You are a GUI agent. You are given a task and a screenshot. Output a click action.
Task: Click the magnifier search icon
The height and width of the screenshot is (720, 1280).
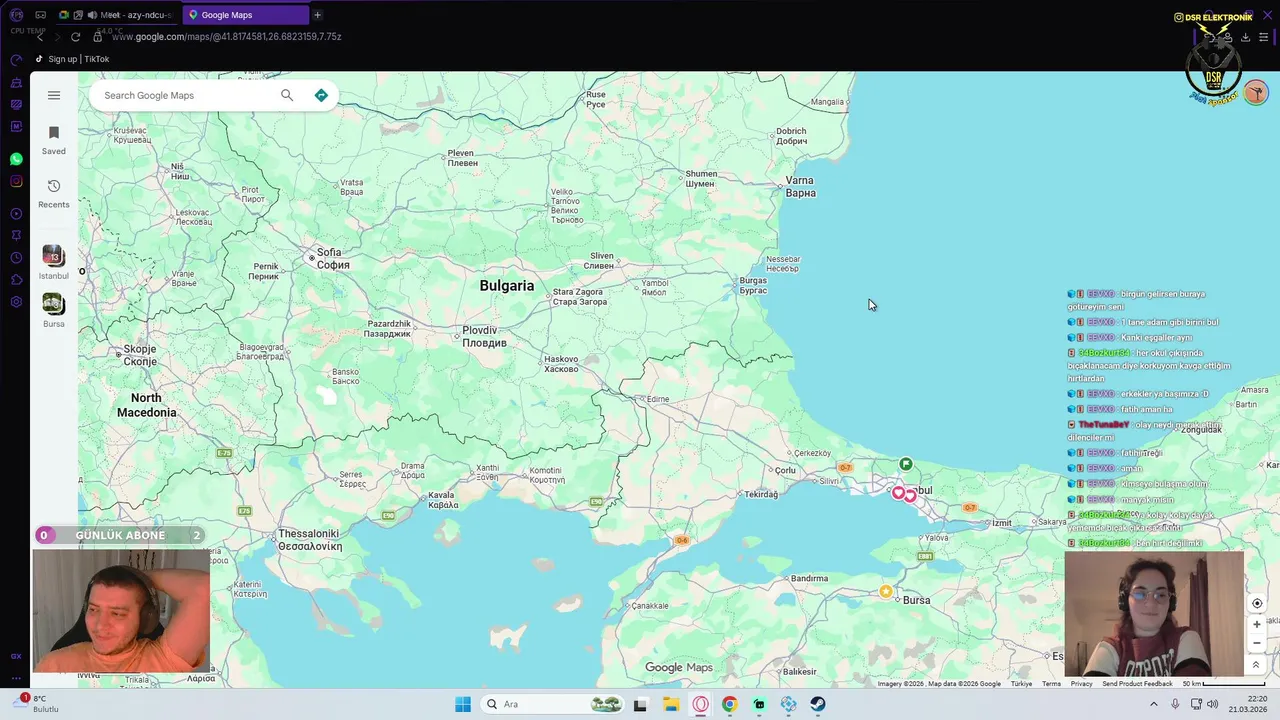(287, 95)
